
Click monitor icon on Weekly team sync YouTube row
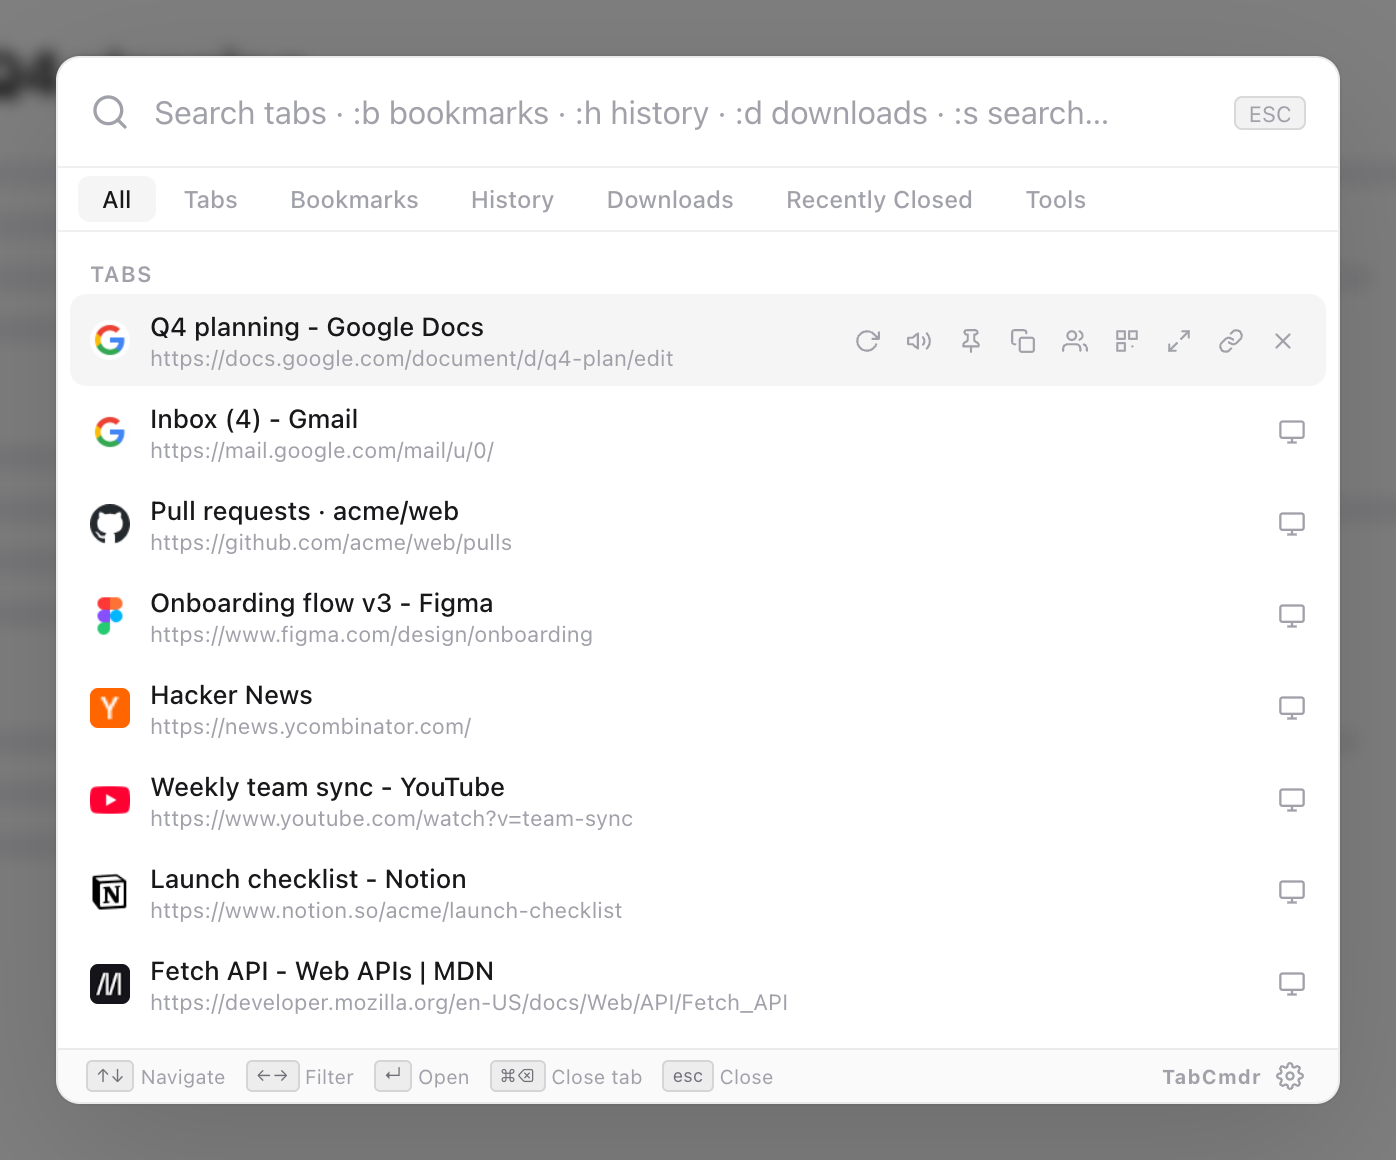click(1292, 800)
